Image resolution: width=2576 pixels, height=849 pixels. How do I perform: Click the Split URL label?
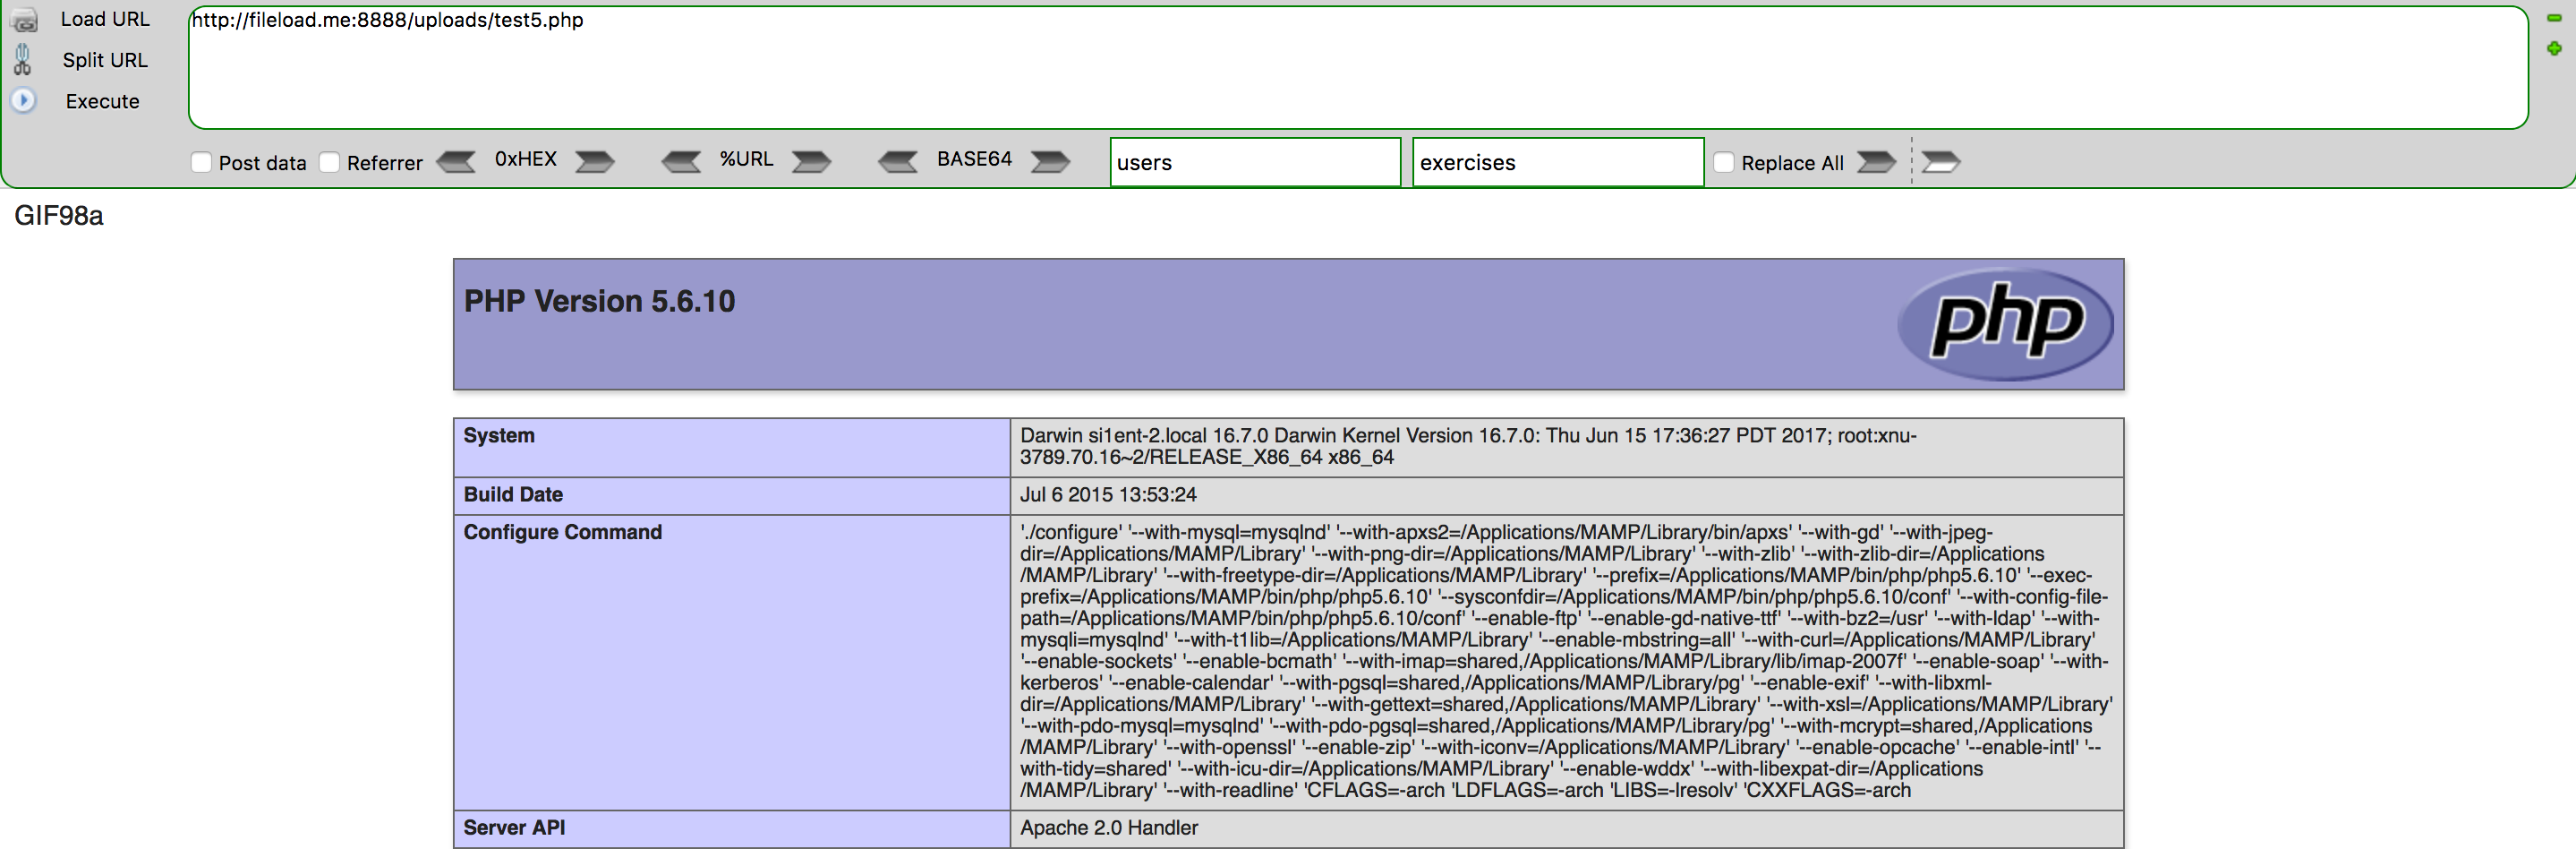(105, 60)
